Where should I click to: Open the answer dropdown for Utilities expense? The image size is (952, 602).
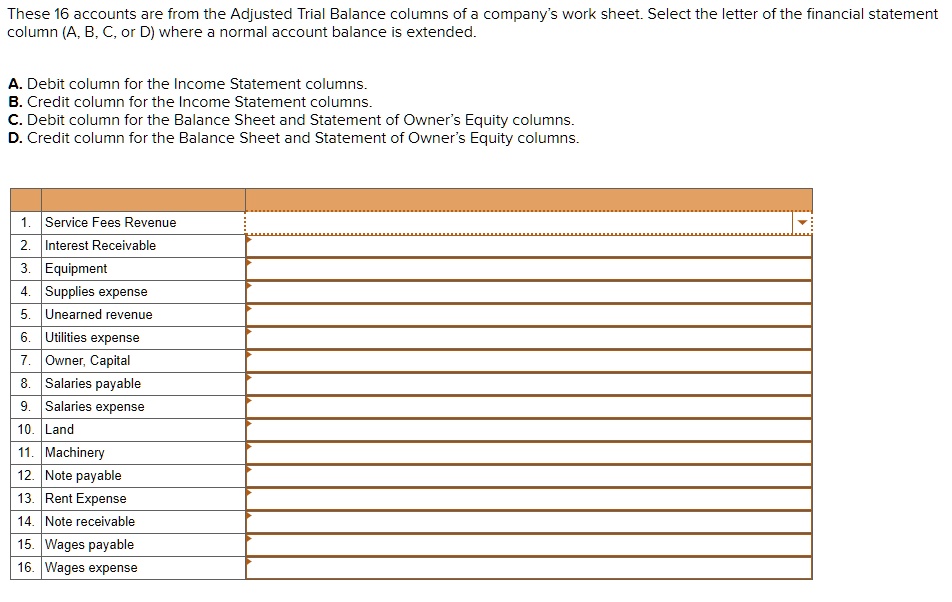528,337
